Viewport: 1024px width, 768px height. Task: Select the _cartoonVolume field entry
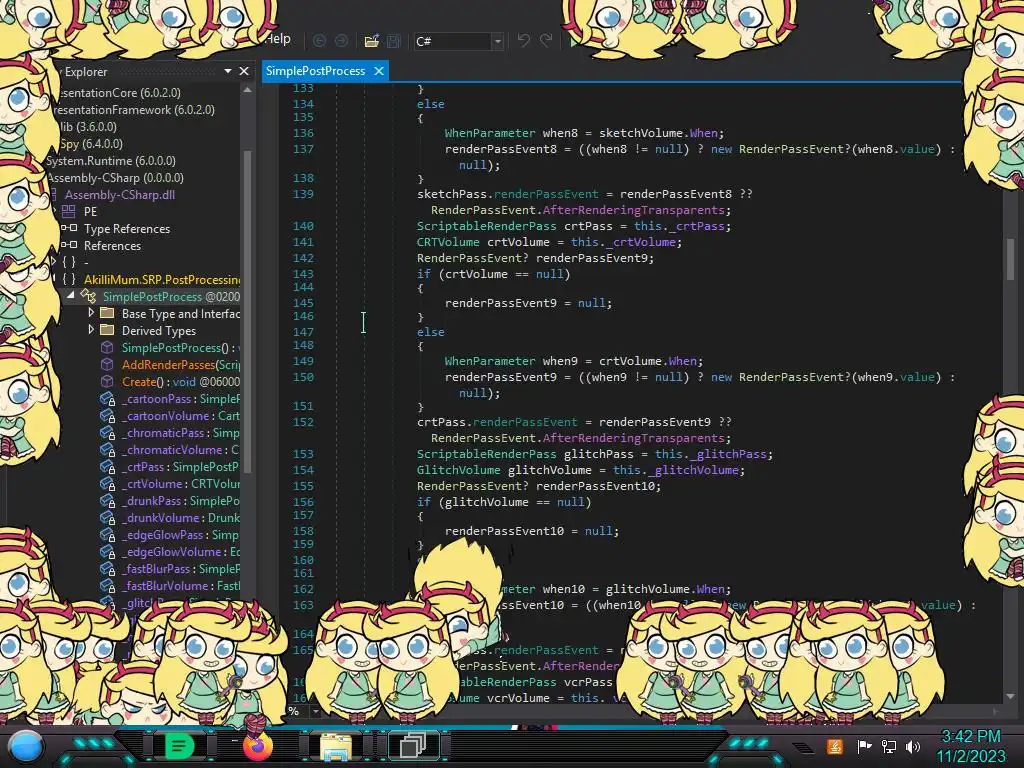(x=181, y=416)
